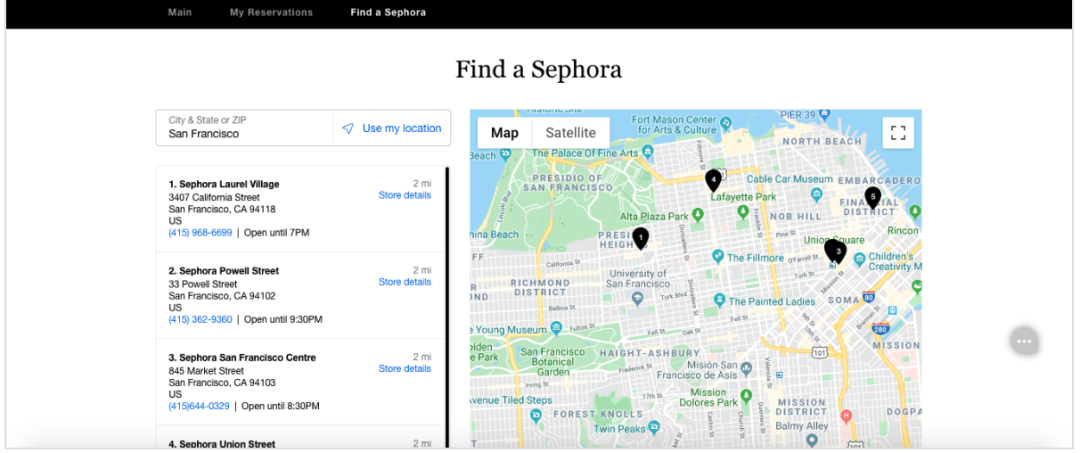This screenshot has height=453, width=1080.
Task: Click the Lafayette Park tree marker
Action: 743,211
